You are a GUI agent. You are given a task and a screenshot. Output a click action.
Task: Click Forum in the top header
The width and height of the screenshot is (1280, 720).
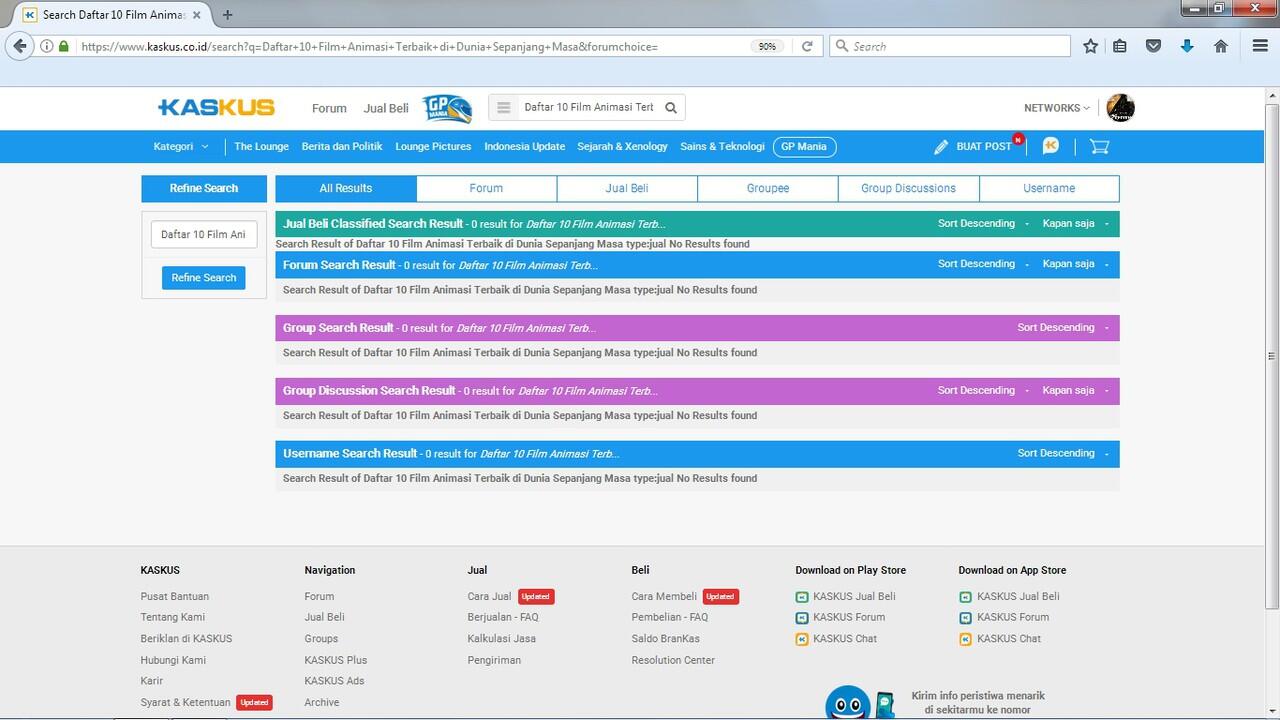(329, 108)
